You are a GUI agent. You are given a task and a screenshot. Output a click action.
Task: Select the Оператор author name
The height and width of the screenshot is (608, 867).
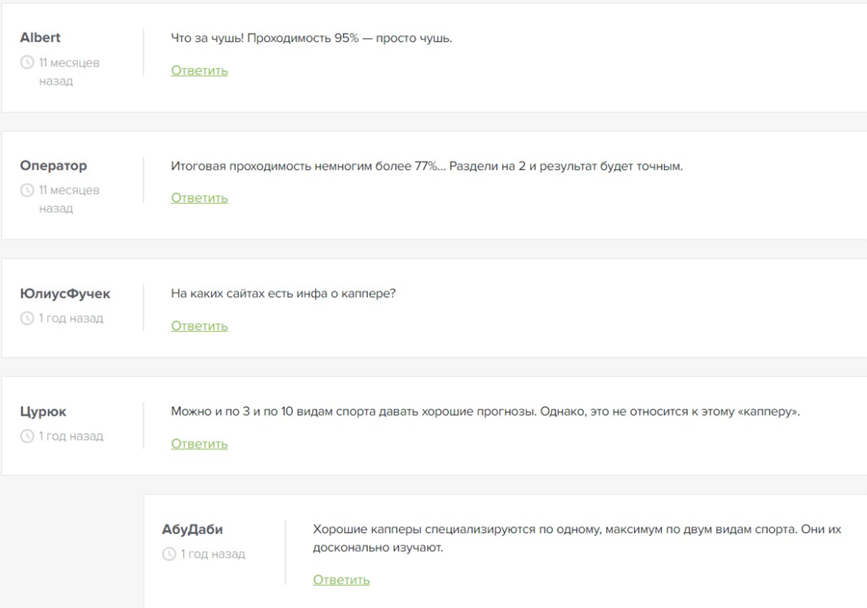pyautogui.click(x=53, y=166)
